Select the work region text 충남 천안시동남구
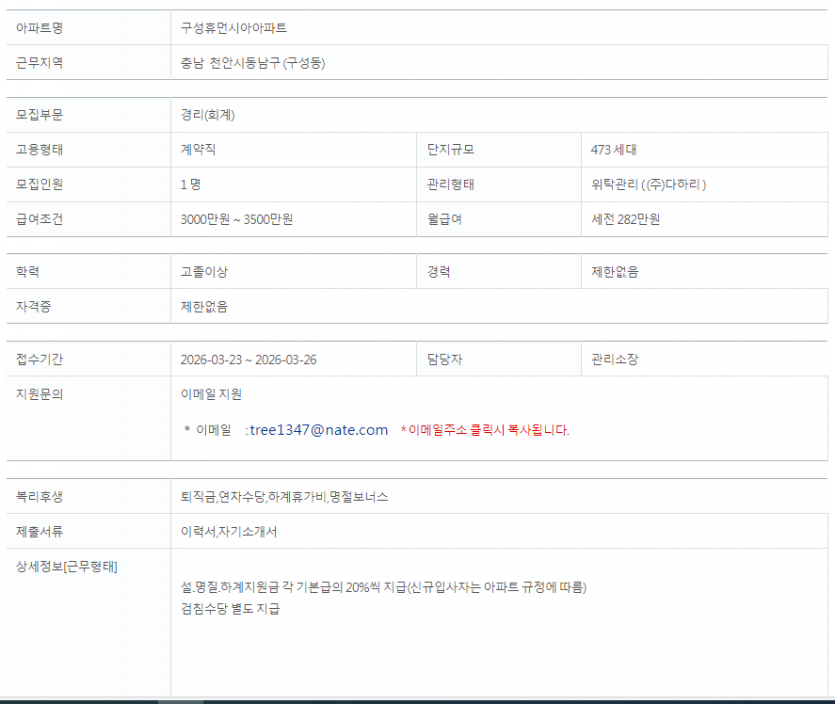This screenshot has height=704, width=835. [230, 63]
